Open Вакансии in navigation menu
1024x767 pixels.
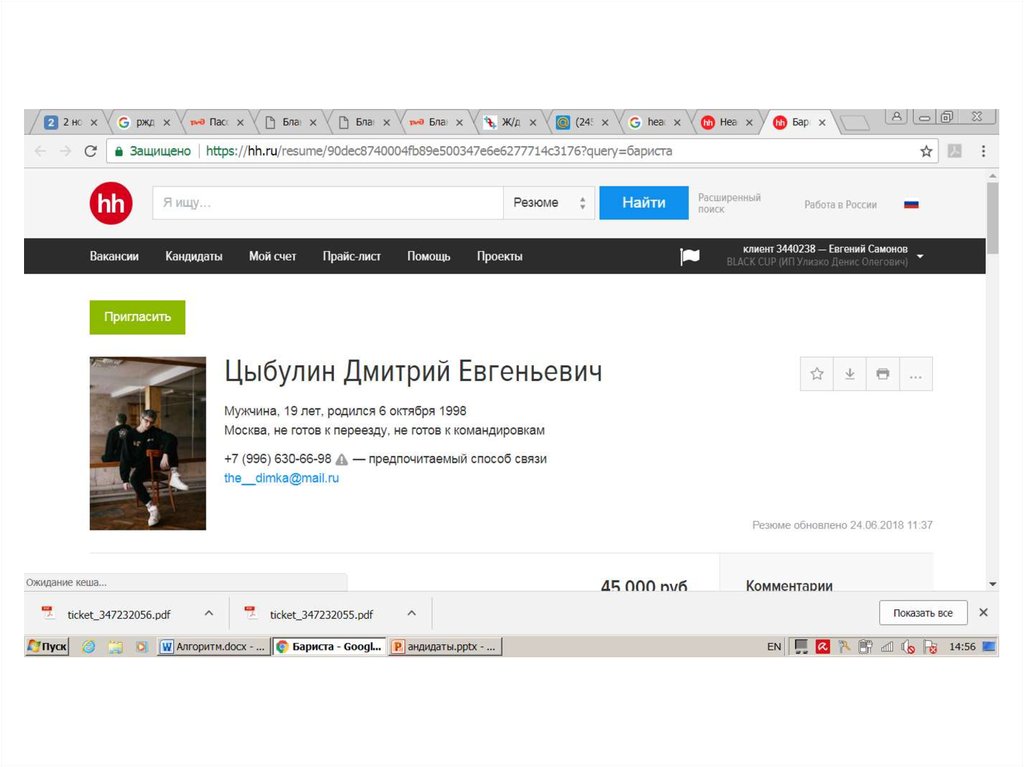[114, 256]
